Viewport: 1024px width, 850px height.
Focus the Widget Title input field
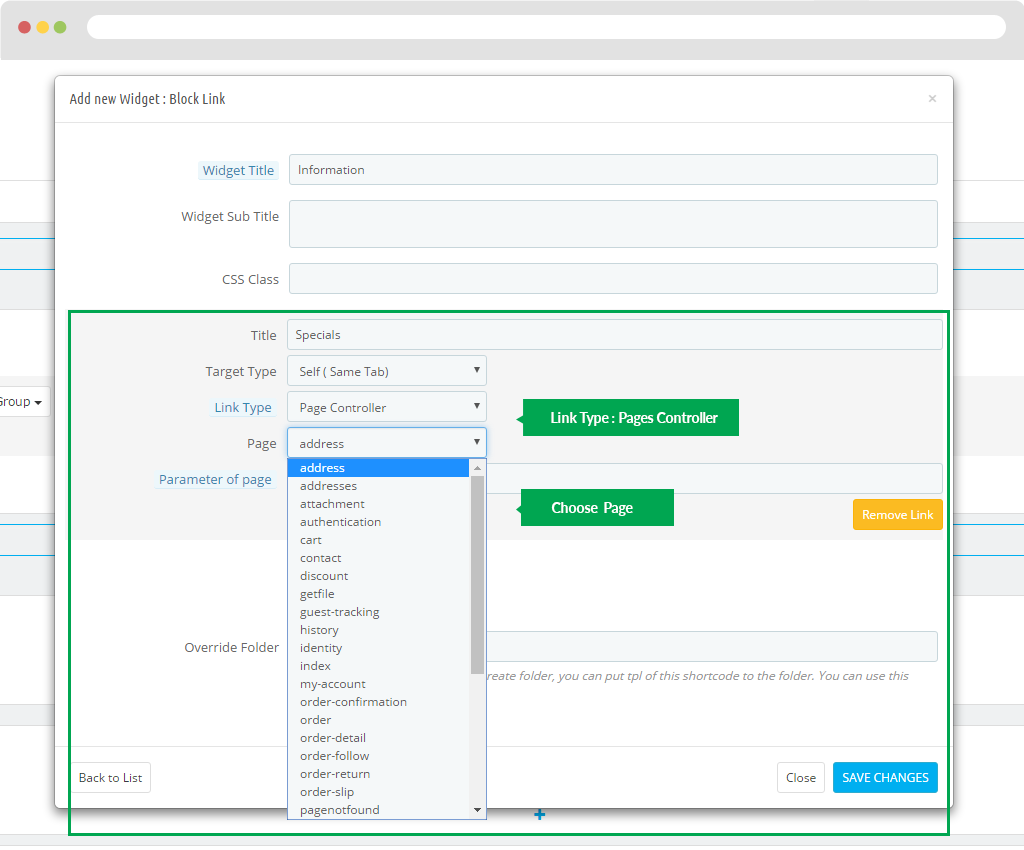point(612,170)
